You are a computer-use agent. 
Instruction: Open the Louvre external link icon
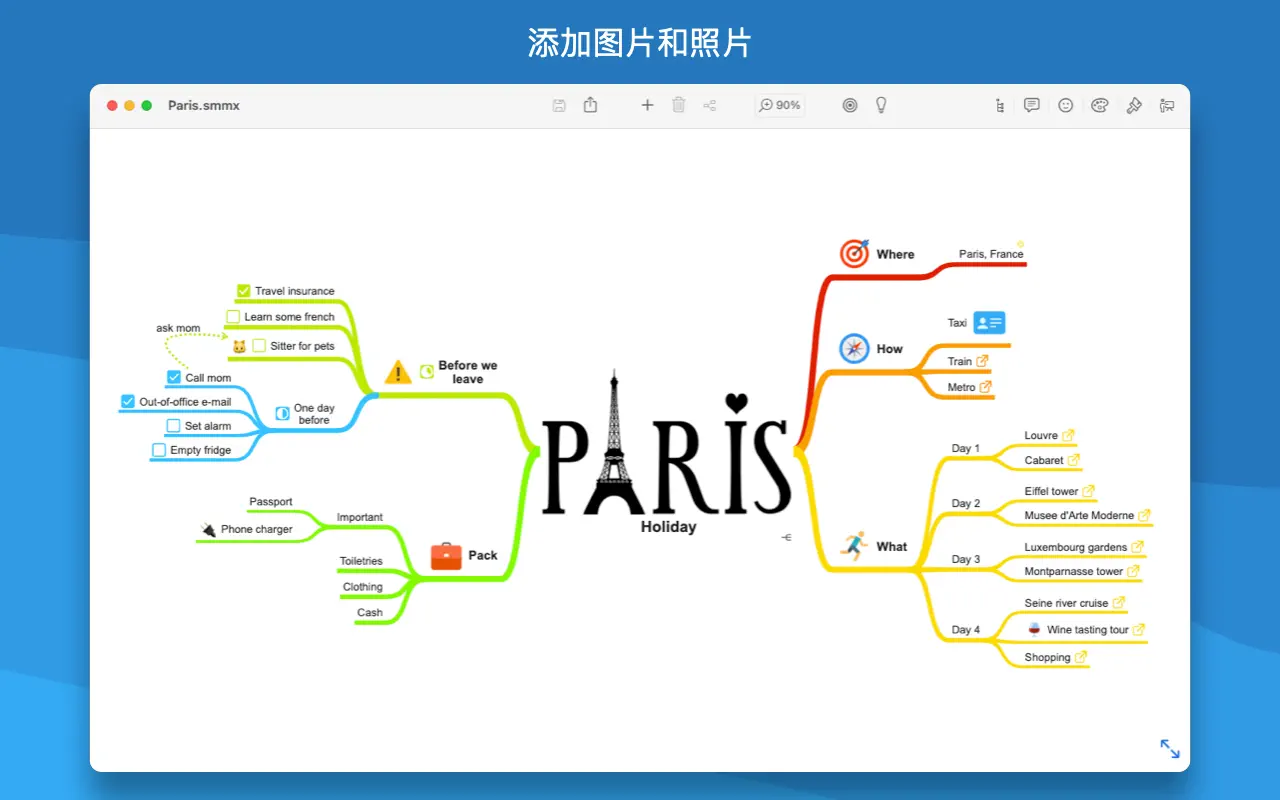[1068, 435]
